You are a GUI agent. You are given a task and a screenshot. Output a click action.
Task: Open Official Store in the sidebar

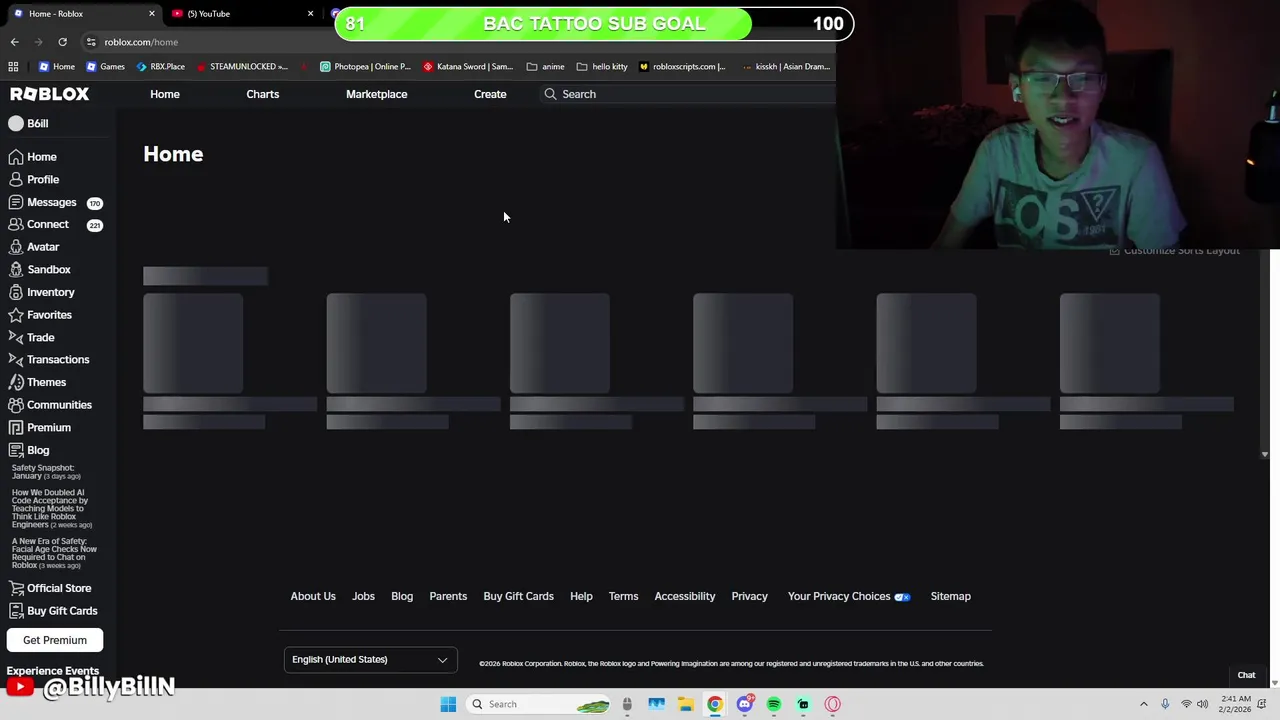tap(50, 588)
